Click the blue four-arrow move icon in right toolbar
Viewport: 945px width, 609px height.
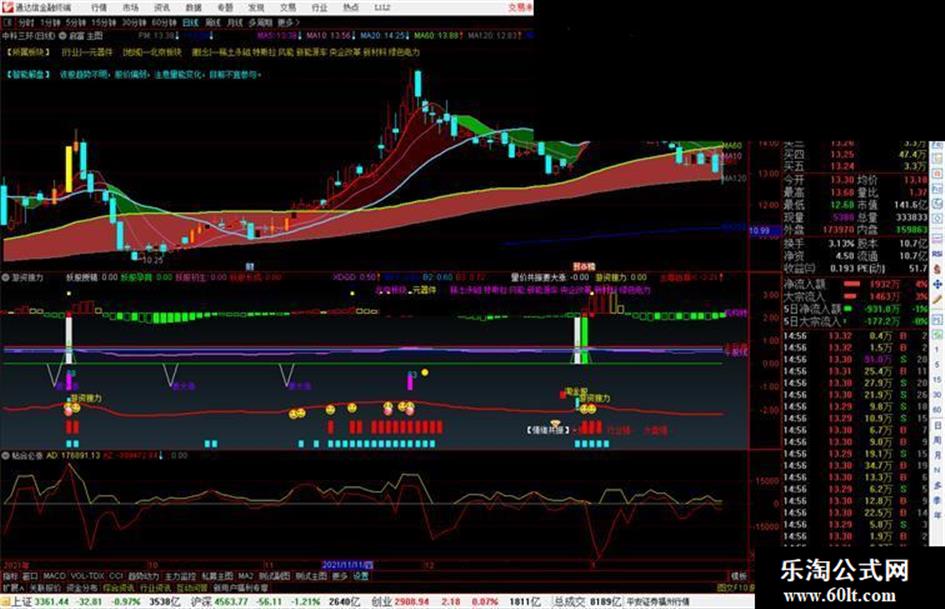[937, 284]
